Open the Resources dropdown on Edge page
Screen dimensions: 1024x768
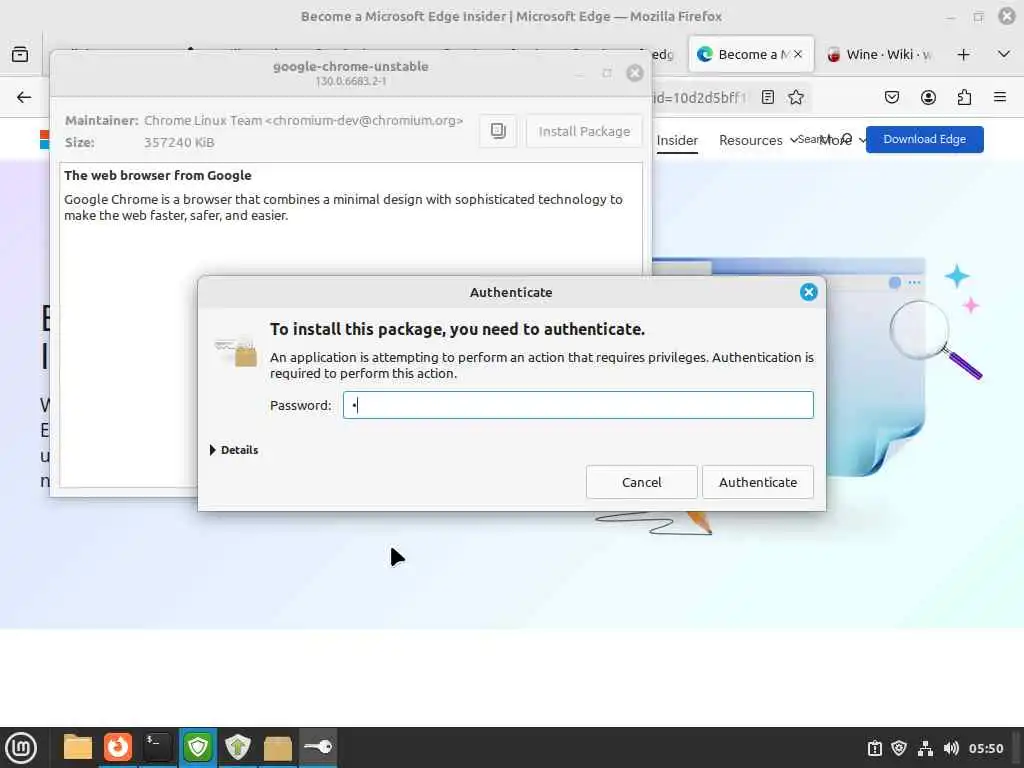click(758, 140)
